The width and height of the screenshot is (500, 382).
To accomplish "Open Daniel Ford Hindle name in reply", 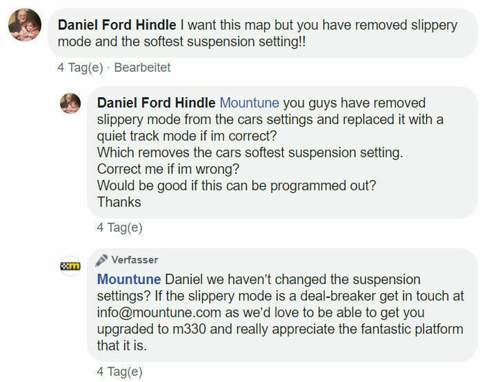I will [x=156, y=103].
